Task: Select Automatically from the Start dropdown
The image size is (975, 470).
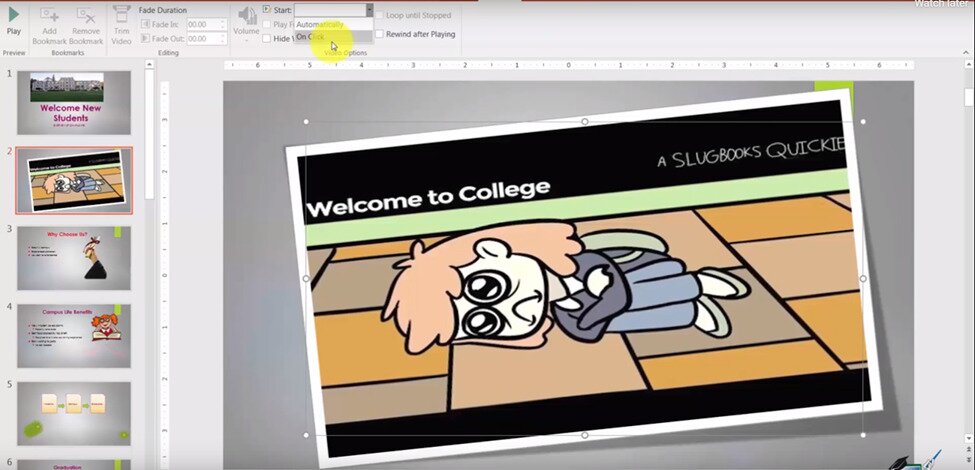Action: click(x=320, y=24)
